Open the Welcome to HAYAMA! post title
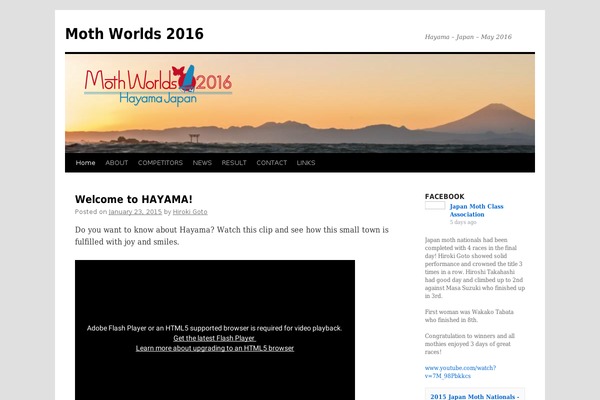The height and width of the screenshot is (400, 600). pyautogui.click(x=134, y=199)
